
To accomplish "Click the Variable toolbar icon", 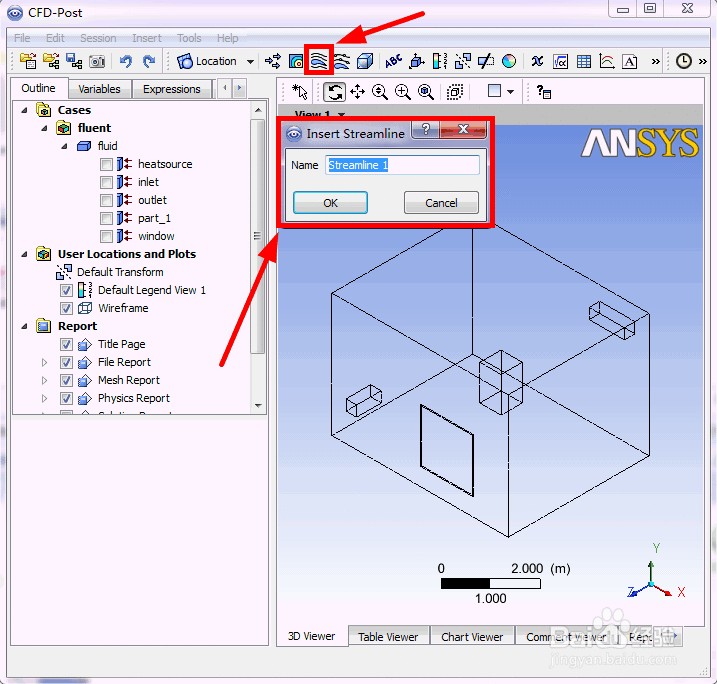I will [x=537, y=61].
